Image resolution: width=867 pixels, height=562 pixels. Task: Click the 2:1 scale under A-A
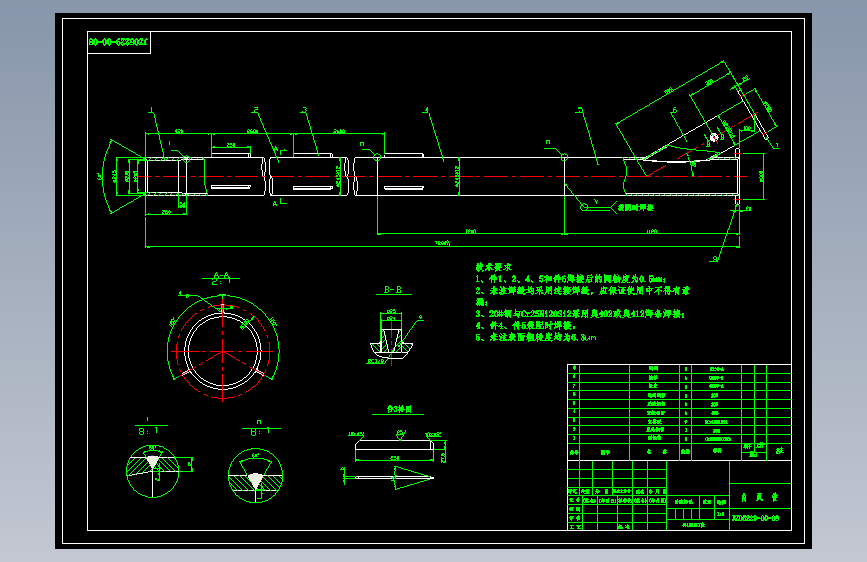221,282
